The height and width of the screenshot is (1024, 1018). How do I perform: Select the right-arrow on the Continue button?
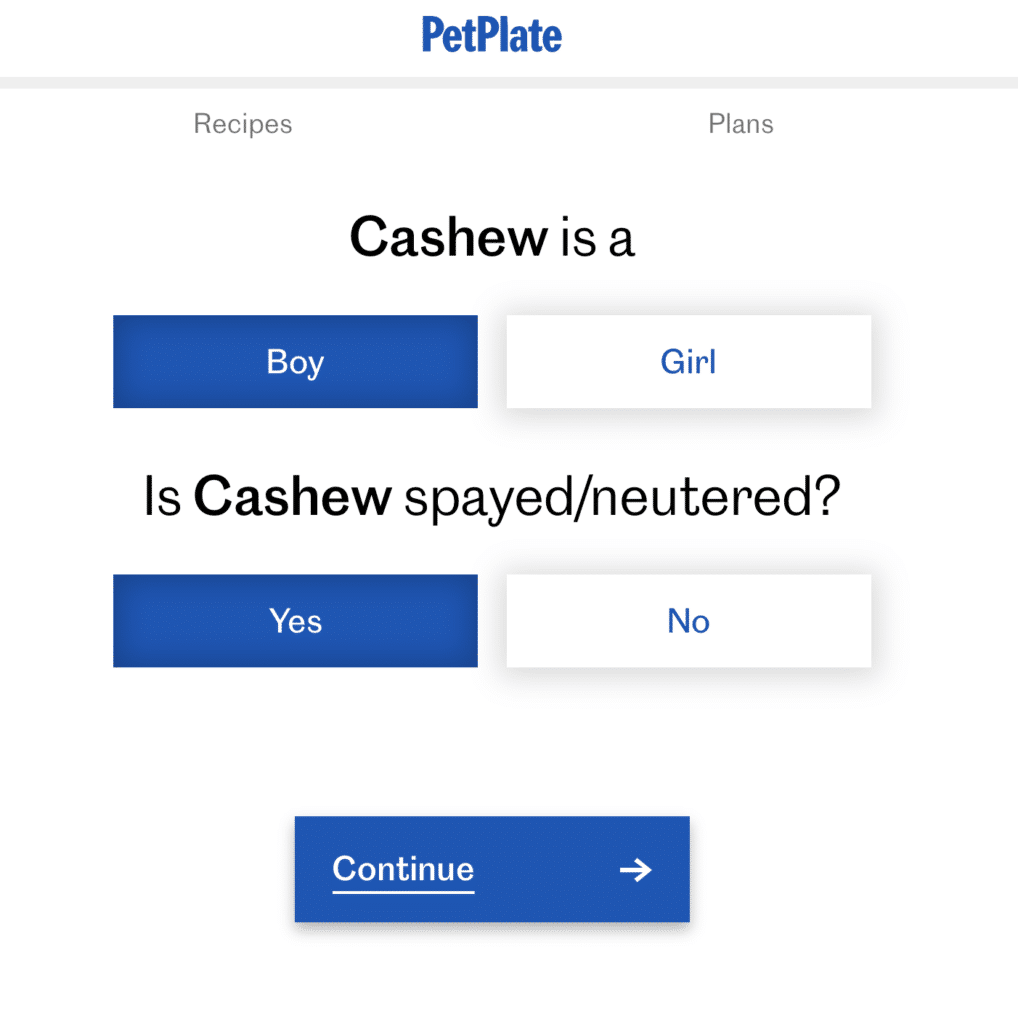[635, 870]
